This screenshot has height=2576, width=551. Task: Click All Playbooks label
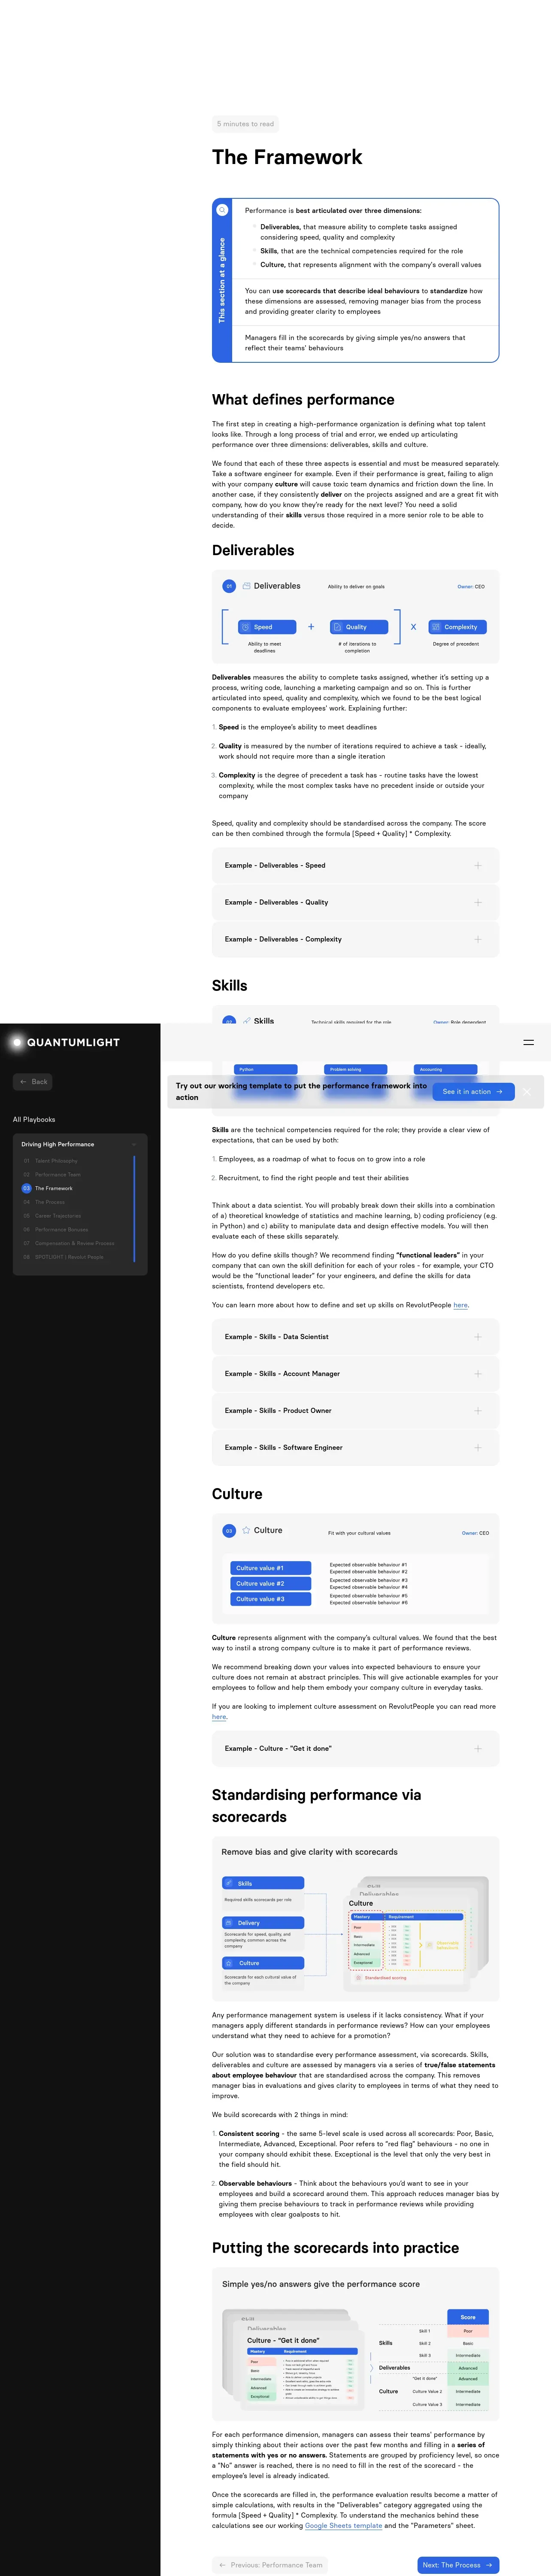(x=34, y=1120)
